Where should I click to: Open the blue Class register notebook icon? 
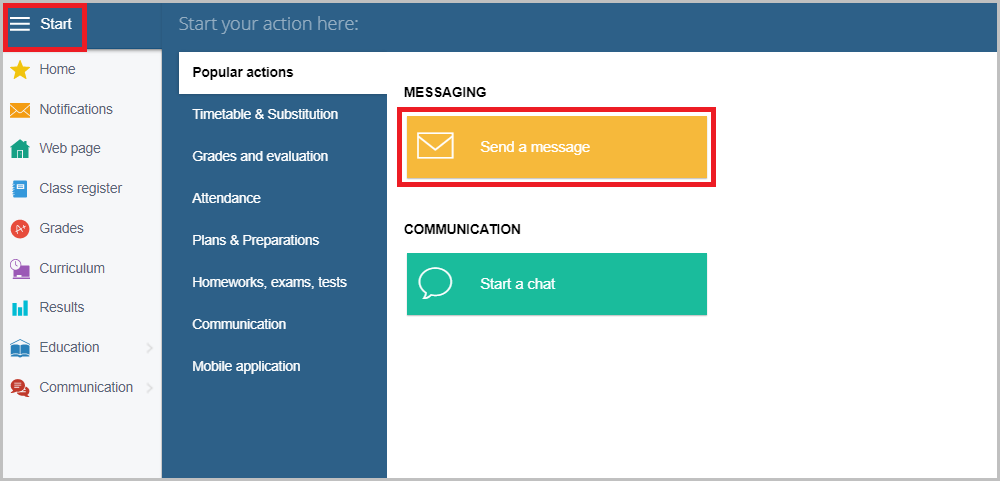[x=20, y=189]
